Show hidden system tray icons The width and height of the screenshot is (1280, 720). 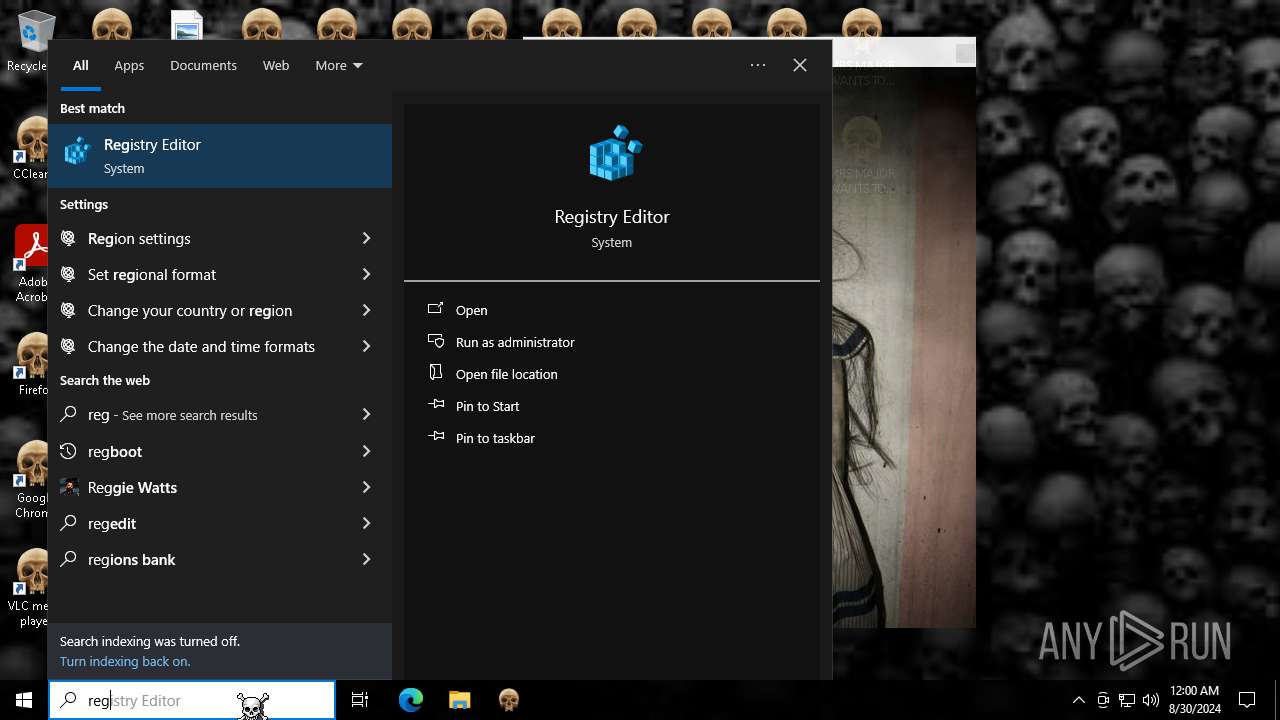[1078, 700]
